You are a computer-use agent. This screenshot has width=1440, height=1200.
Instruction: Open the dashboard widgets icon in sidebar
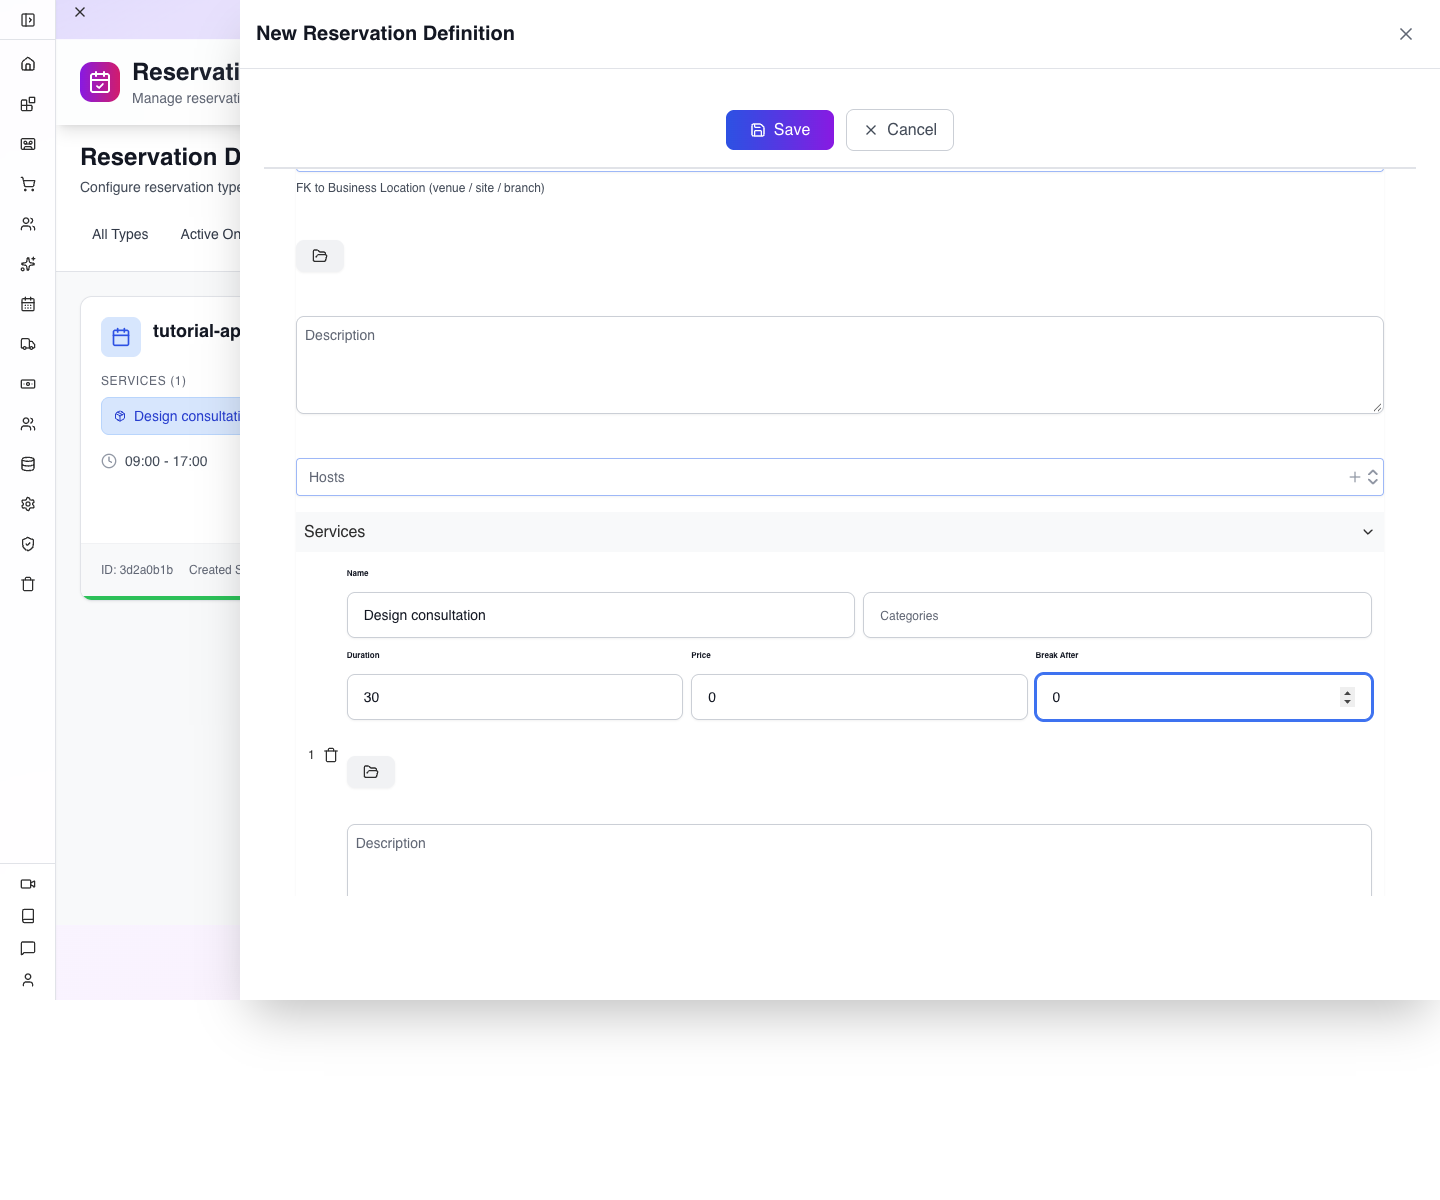tap(28, 104)
